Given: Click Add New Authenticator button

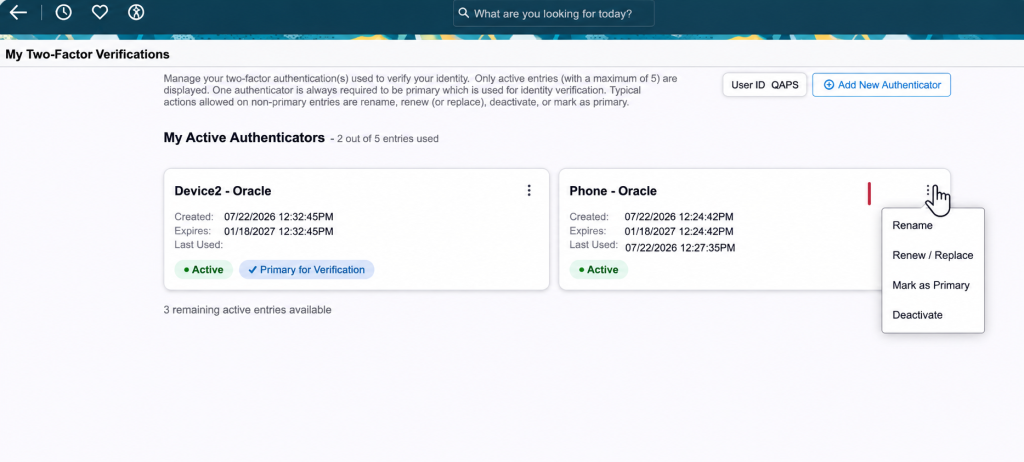Looking at the screenshot, I should click(881, 85).
